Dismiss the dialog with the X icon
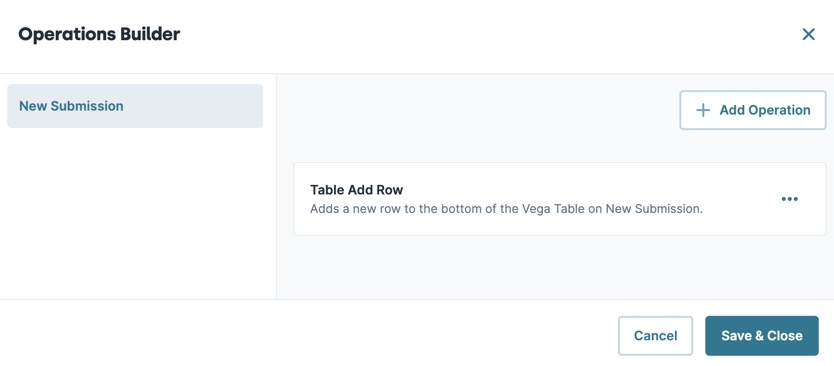 click(x=808, y=35)
